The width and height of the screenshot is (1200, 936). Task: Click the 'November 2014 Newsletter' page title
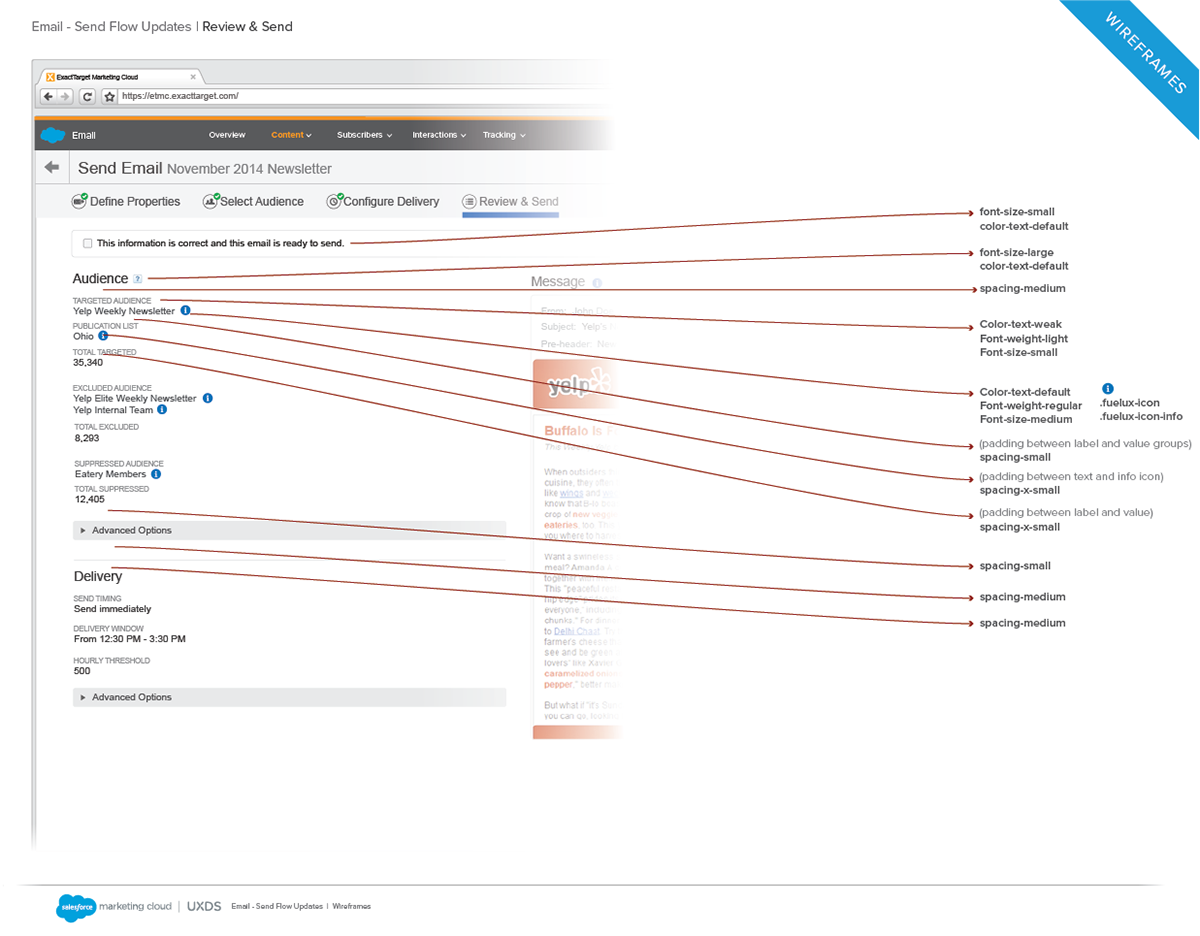[249, 169]
